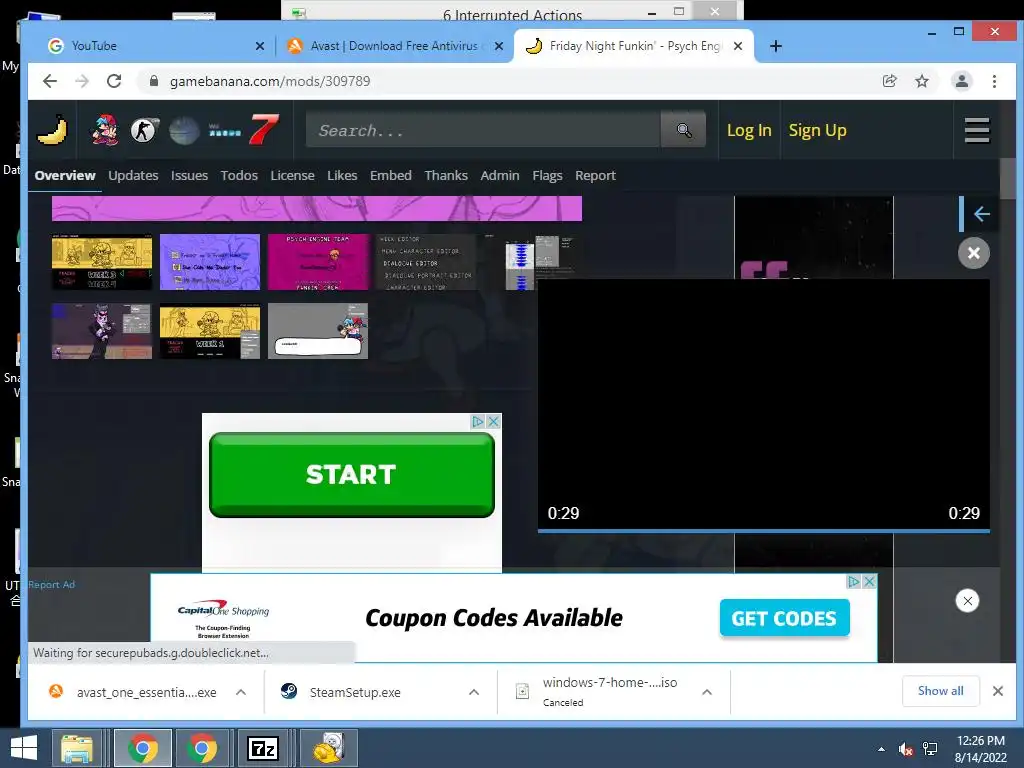Open the Flags tab

click(547, 176)
